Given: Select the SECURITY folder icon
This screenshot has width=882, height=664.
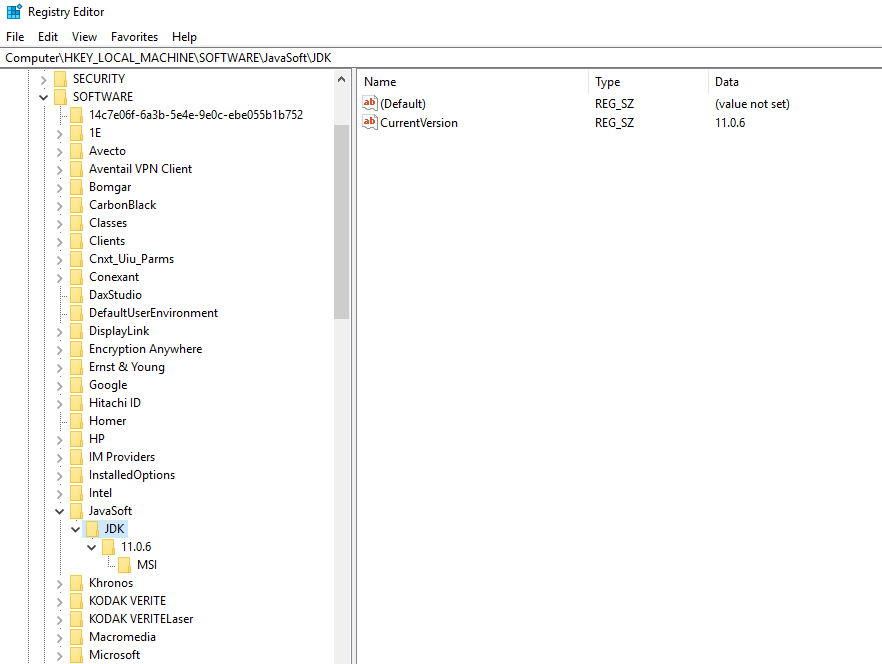Looking at the screenshot, I should click(60, 79).
